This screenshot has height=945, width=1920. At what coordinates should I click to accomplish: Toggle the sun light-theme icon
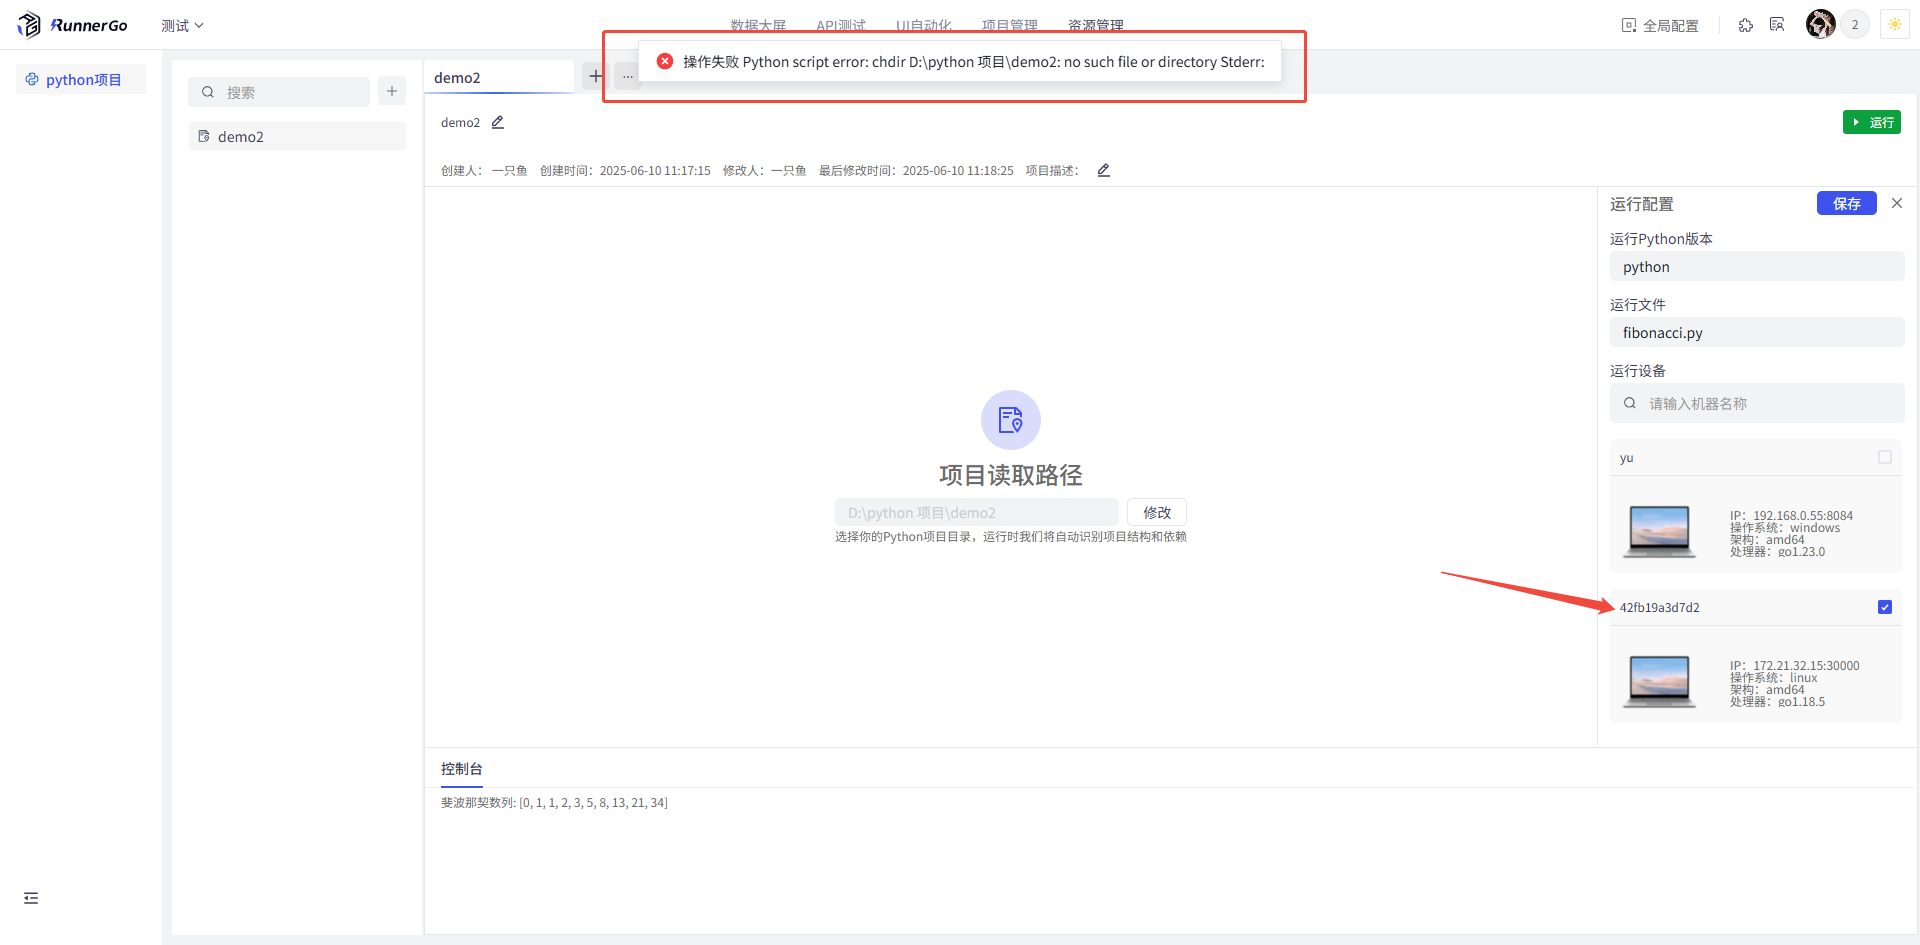[1894, 25]
